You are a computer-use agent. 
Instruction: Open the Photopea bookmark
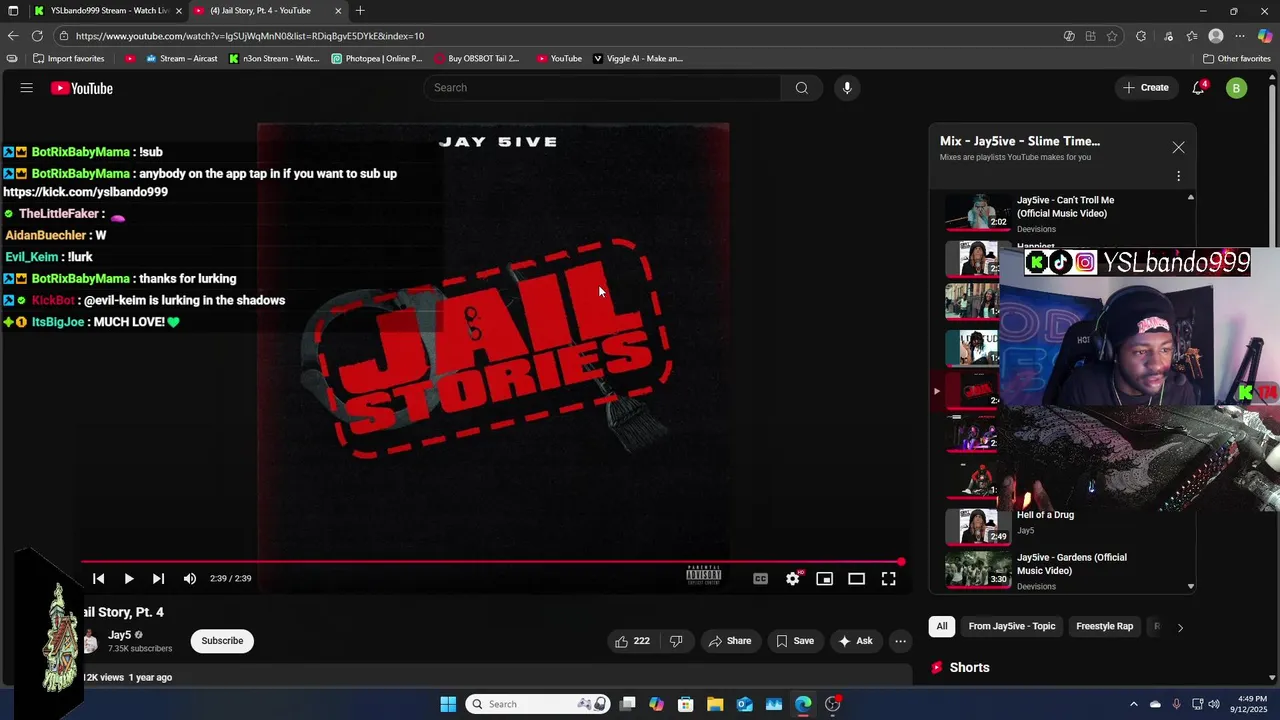point(376,59)
